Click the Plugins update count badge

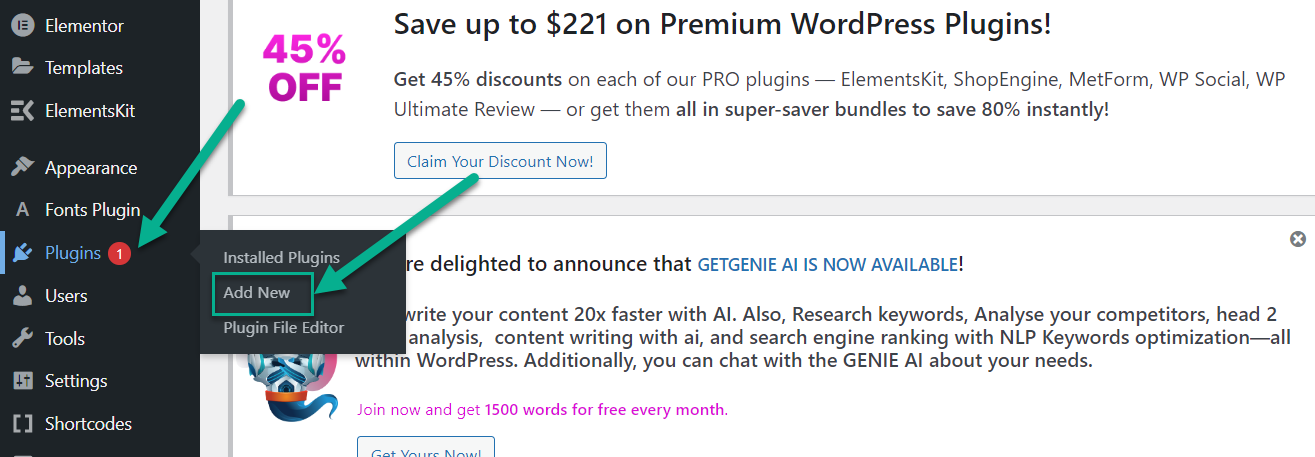(119, 254)
